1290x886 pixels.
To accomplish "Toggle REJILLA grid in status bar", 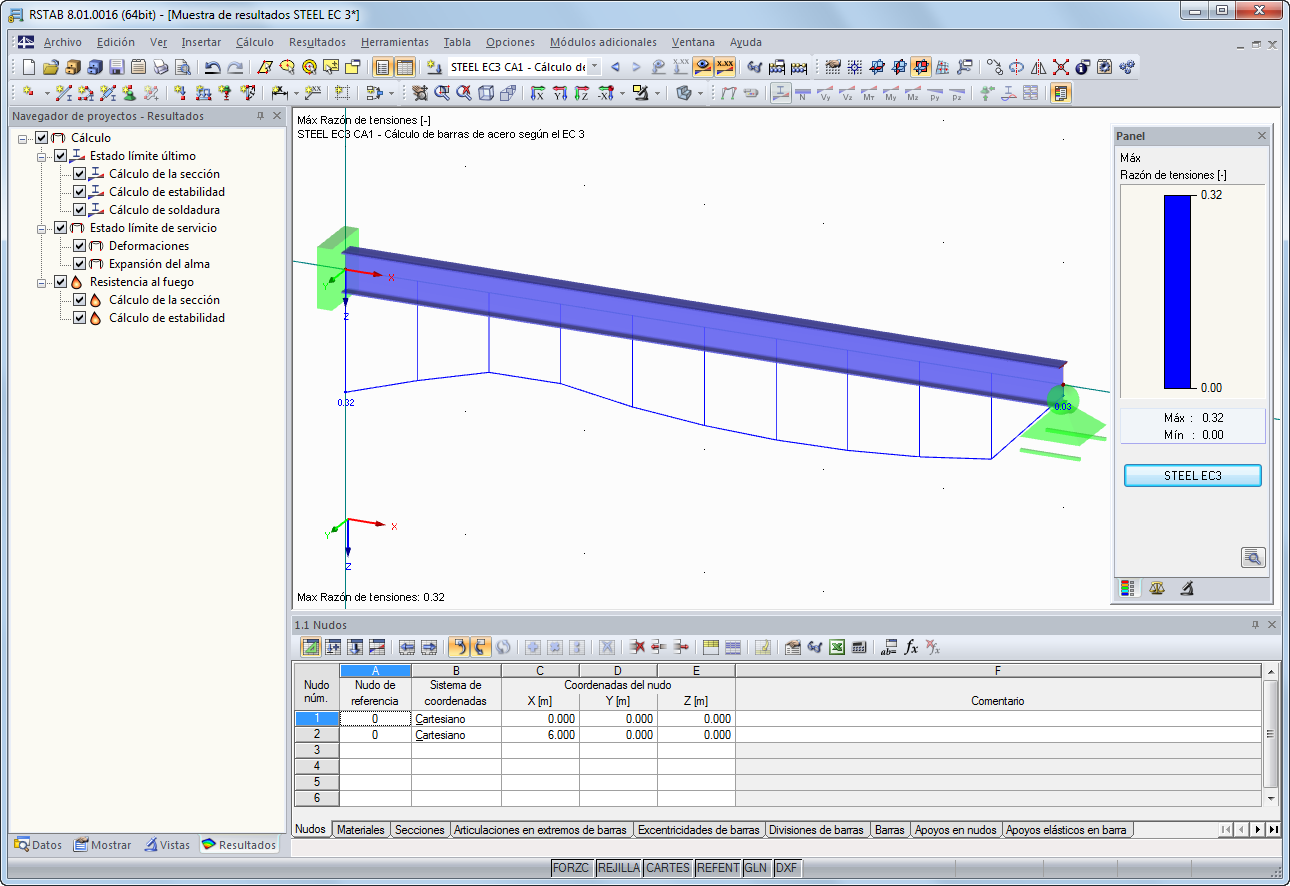I will [618, 868].
